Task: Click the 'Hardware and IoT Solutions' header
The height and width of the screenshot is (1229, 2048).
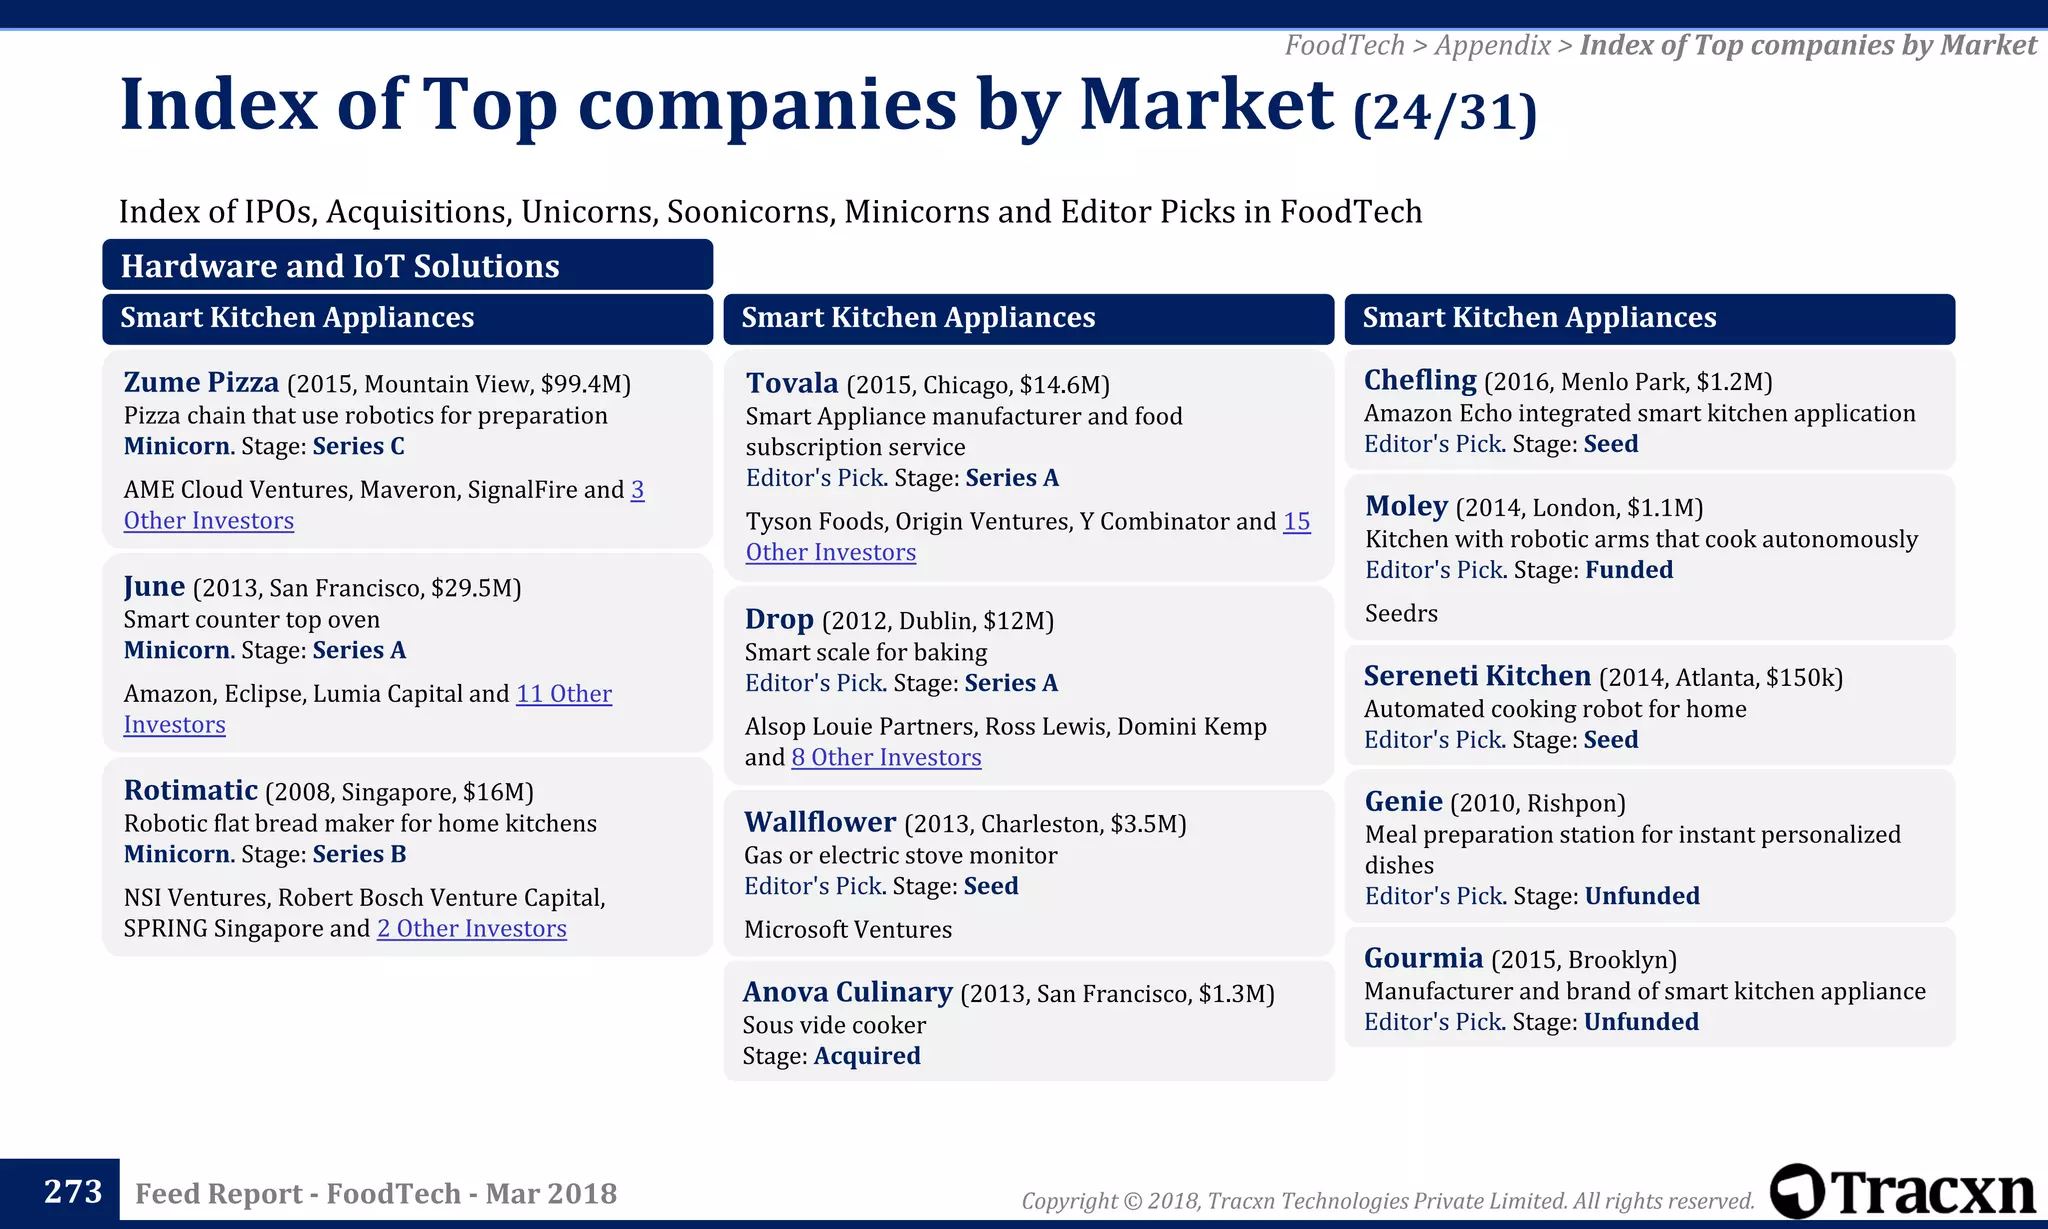Action: 407,265
